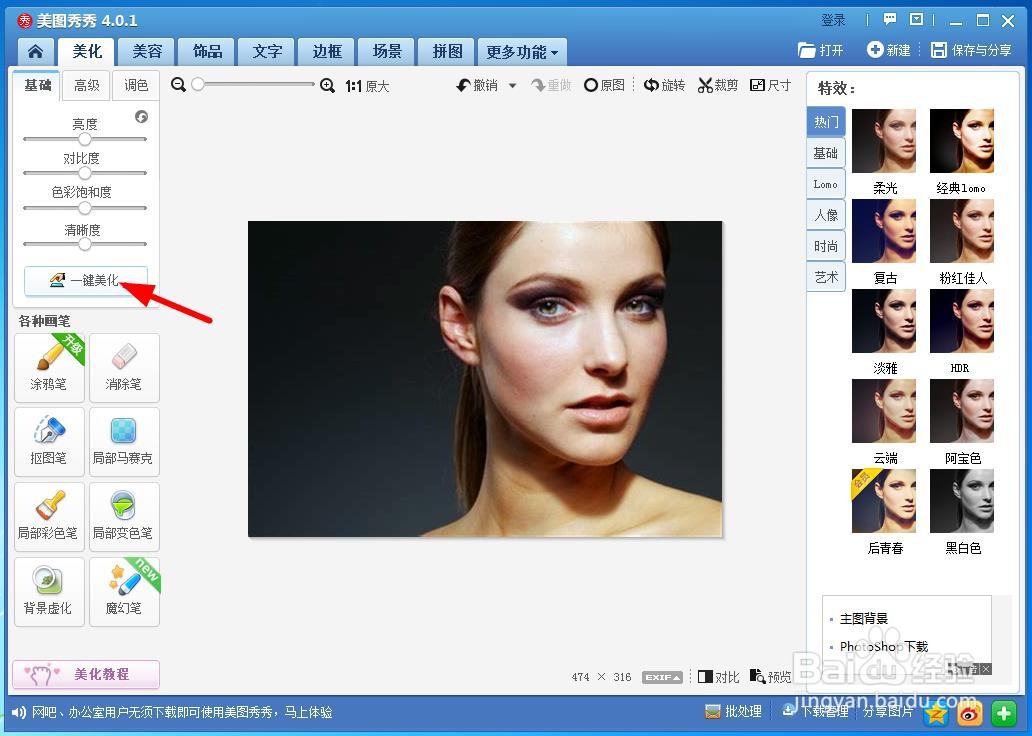Apply the HDR effect thumbnail
Screen dimensions: 1032x736
coord(962,321)
